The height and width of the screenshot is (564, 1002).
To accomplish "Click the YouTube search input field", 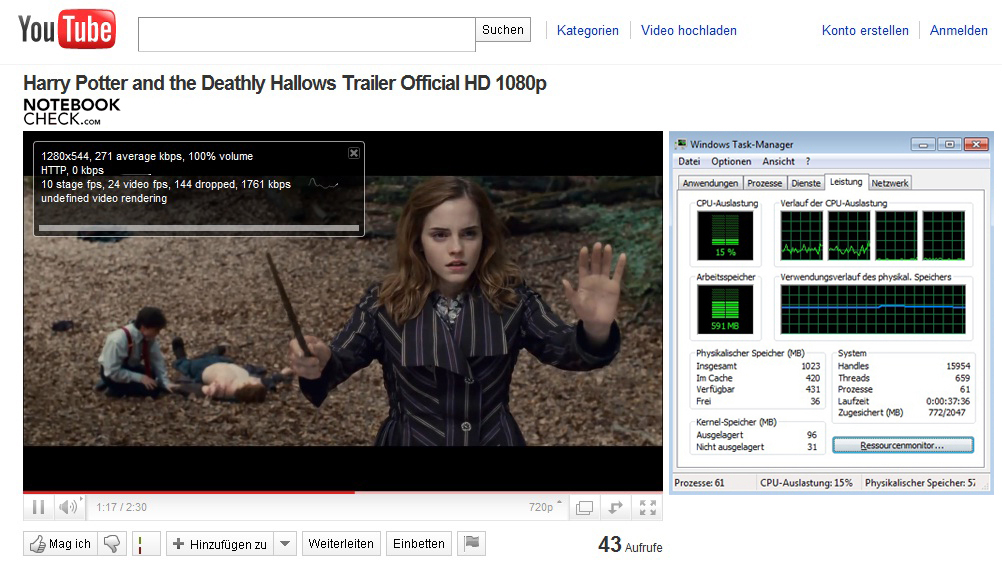I will (x=306, y=34).
